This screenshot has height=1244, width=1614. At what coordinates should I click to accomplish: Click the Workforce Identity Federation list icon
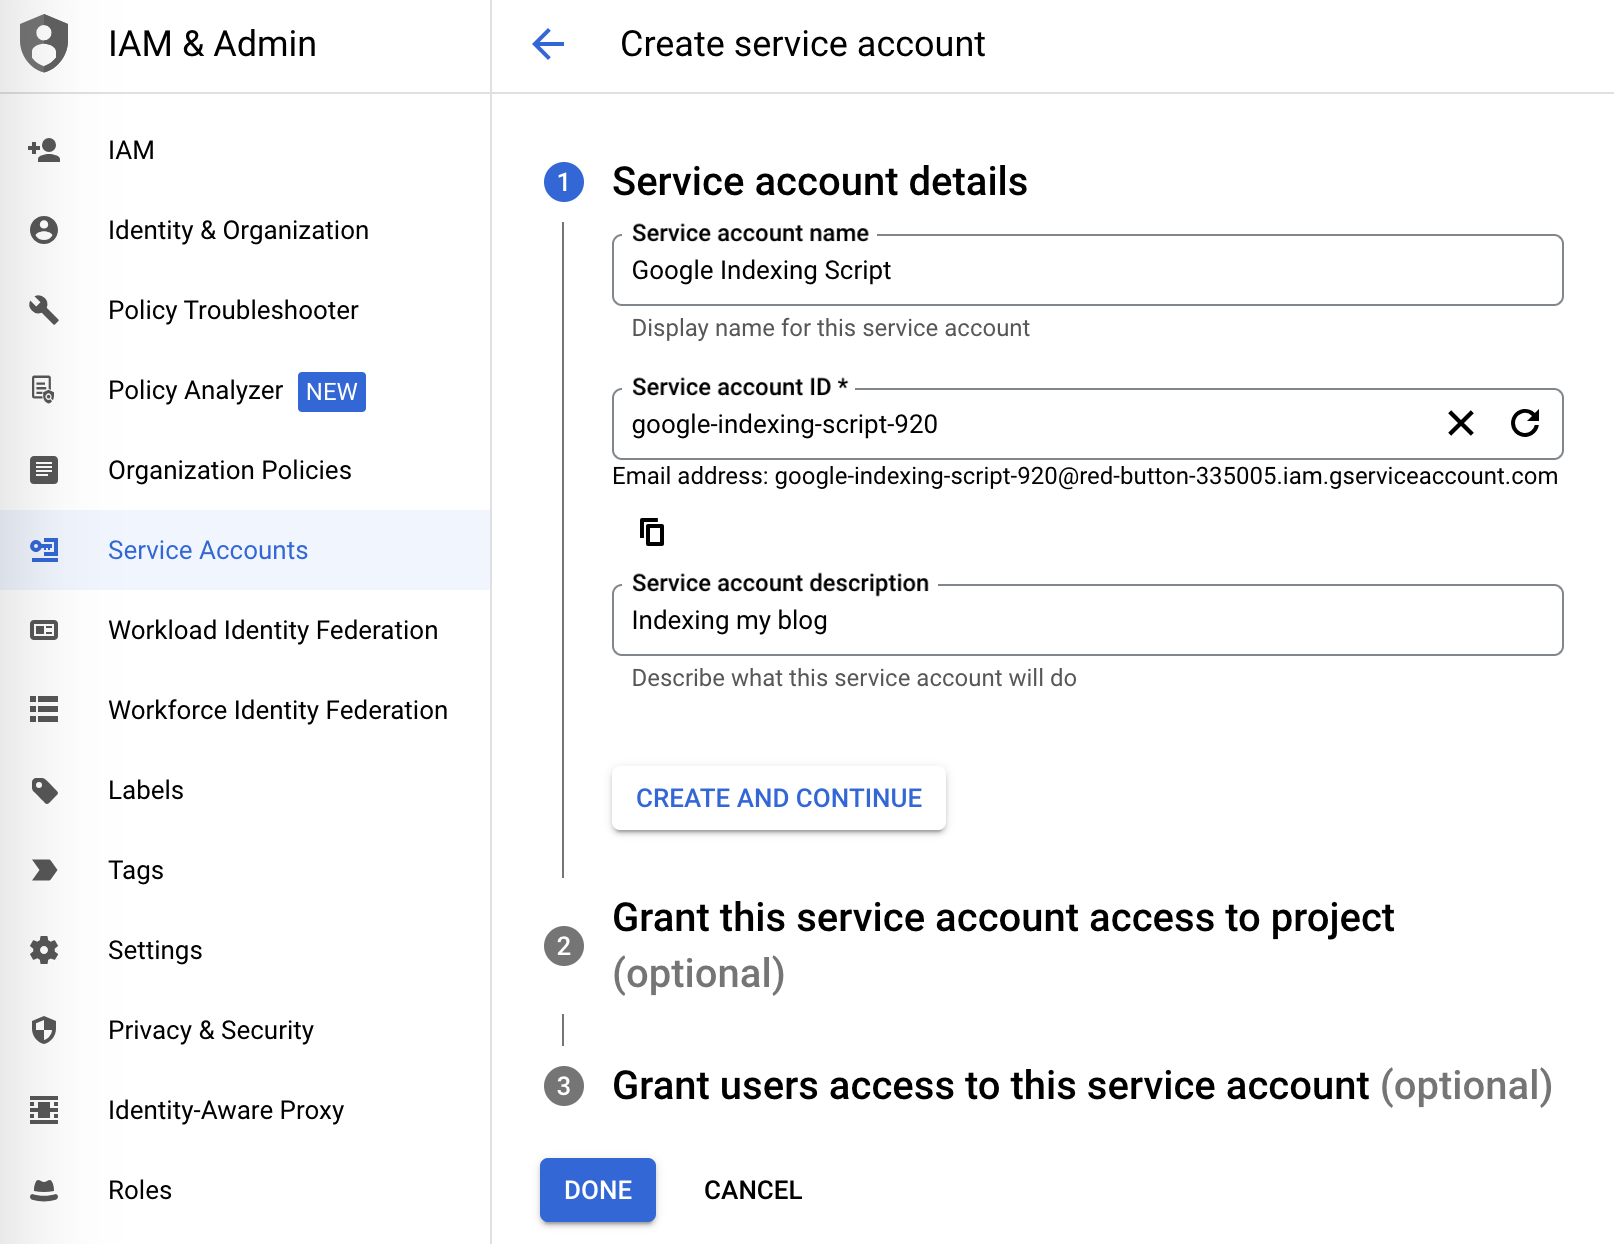click(x=44, y=710)
